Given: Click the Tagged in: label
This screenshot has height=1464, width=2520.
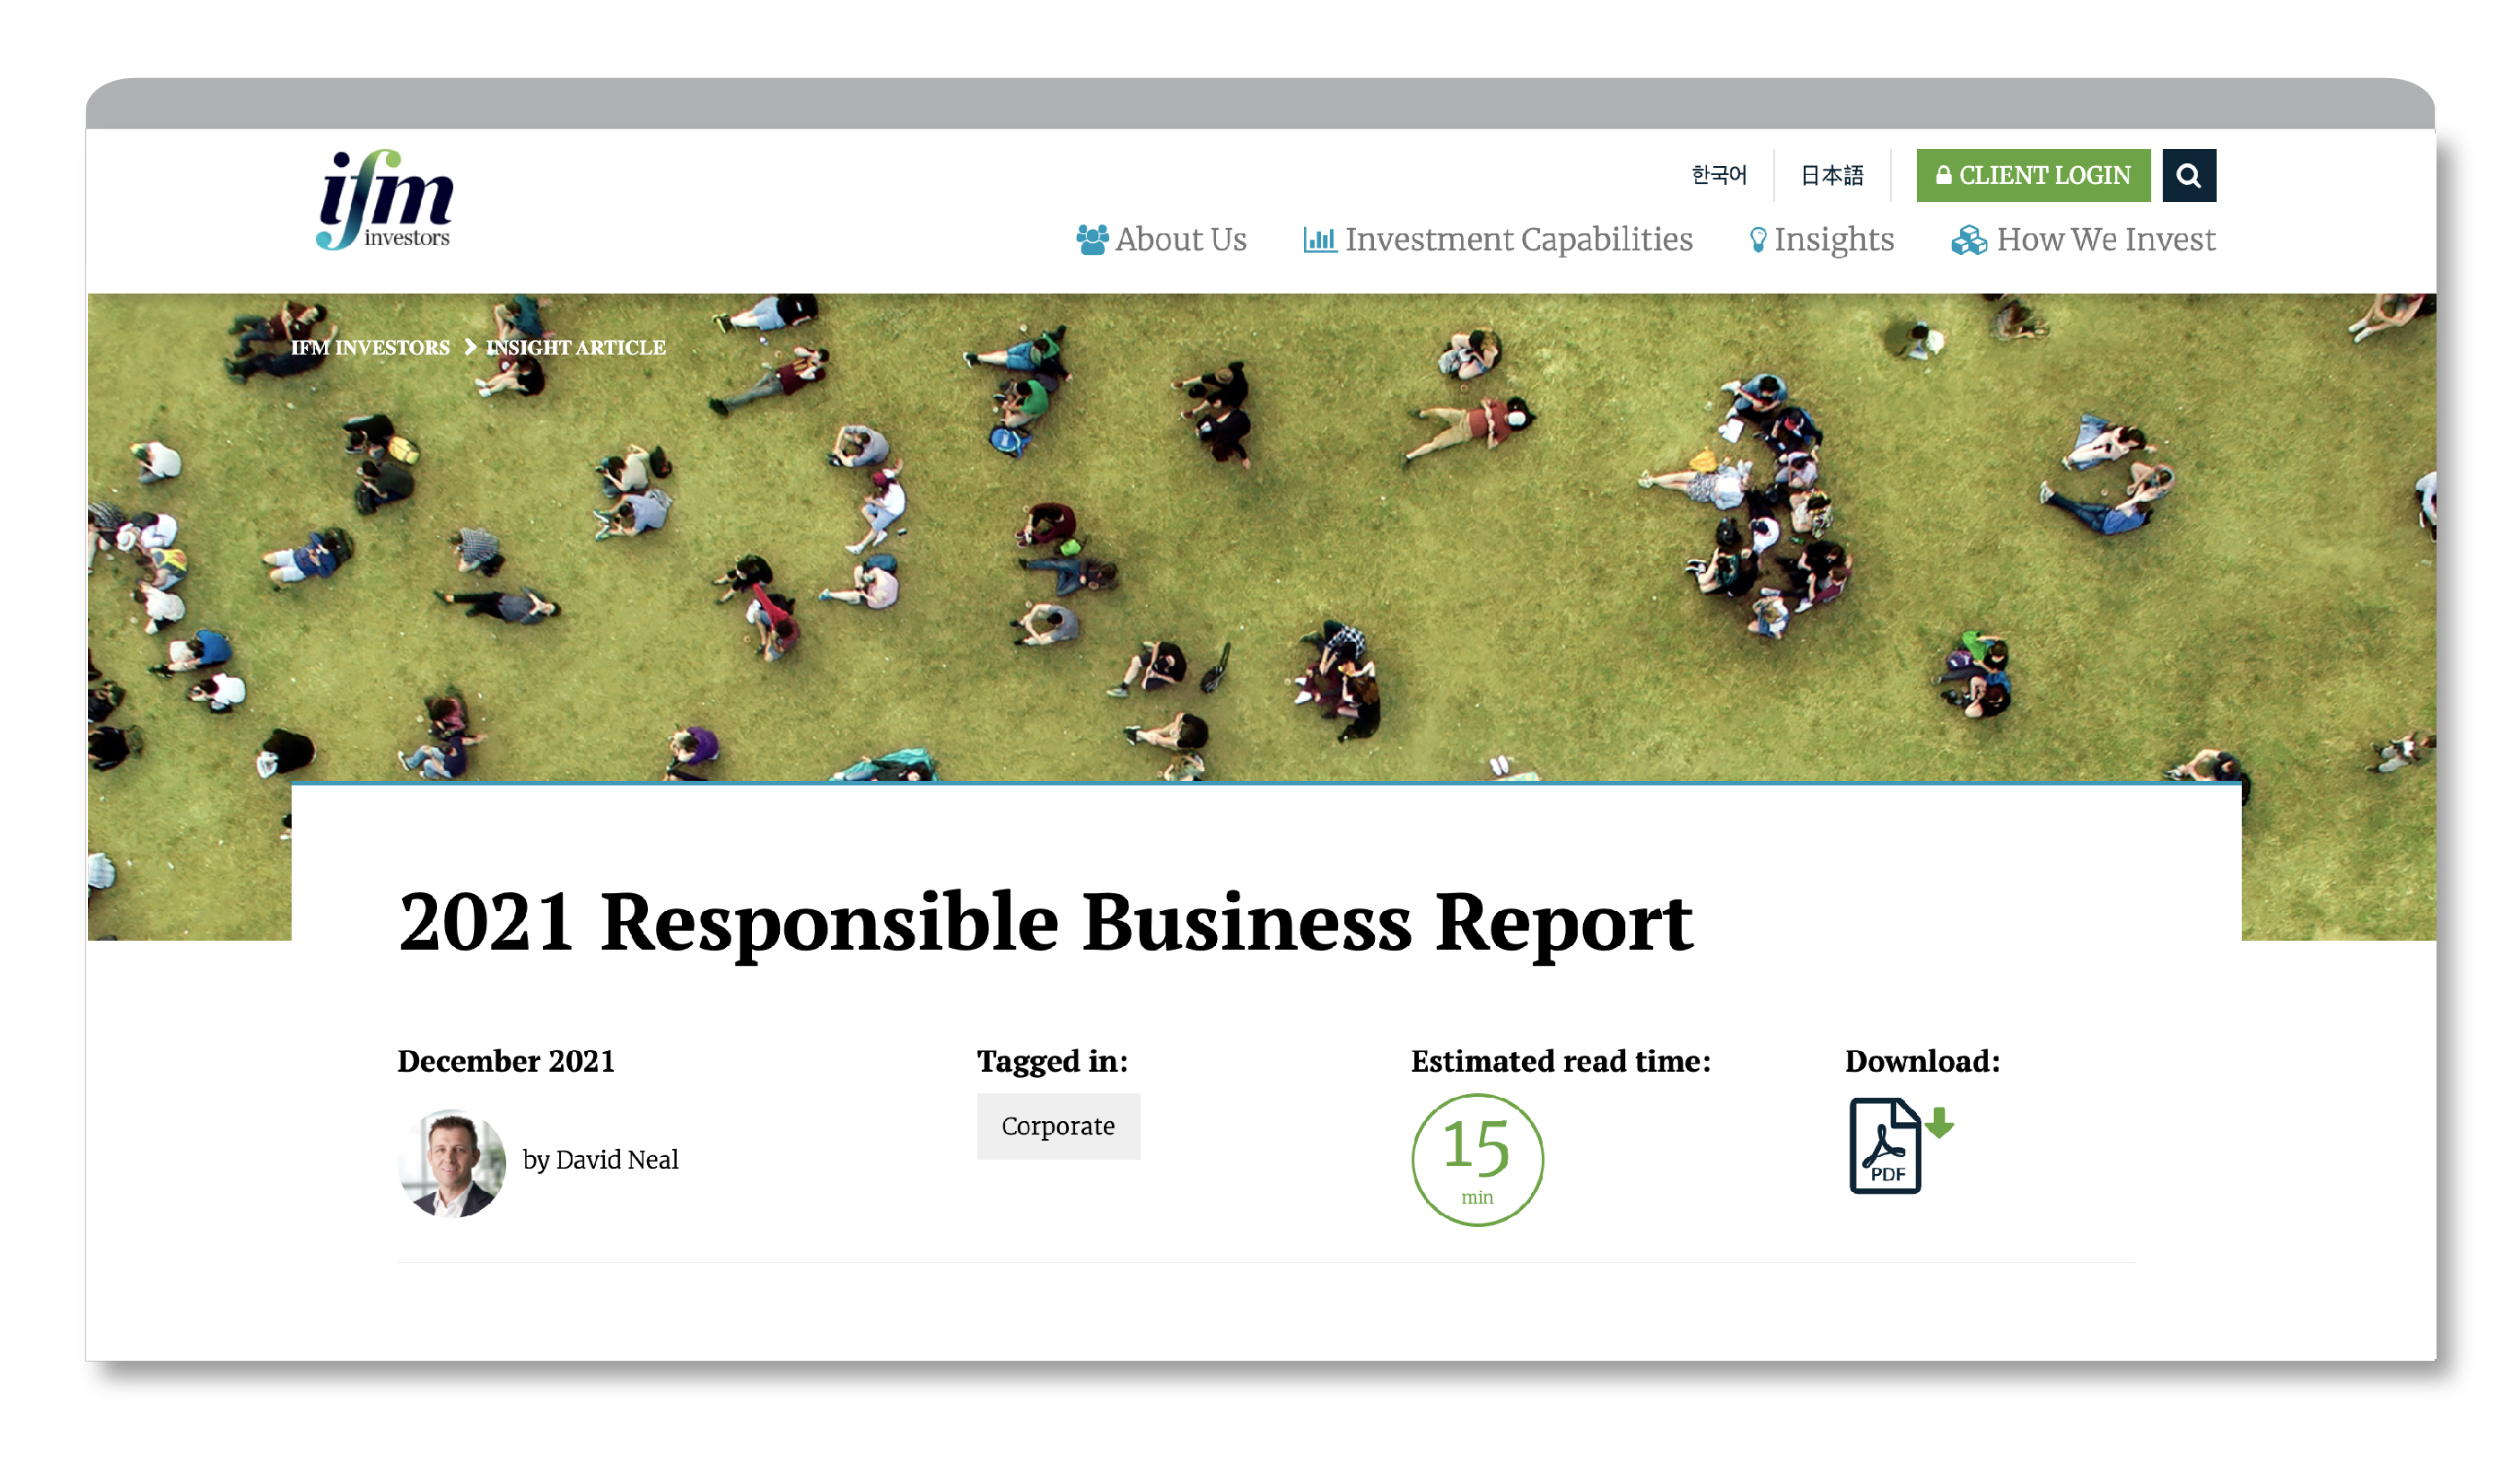Looking at the screenshot, I should click(1052, 1061).
